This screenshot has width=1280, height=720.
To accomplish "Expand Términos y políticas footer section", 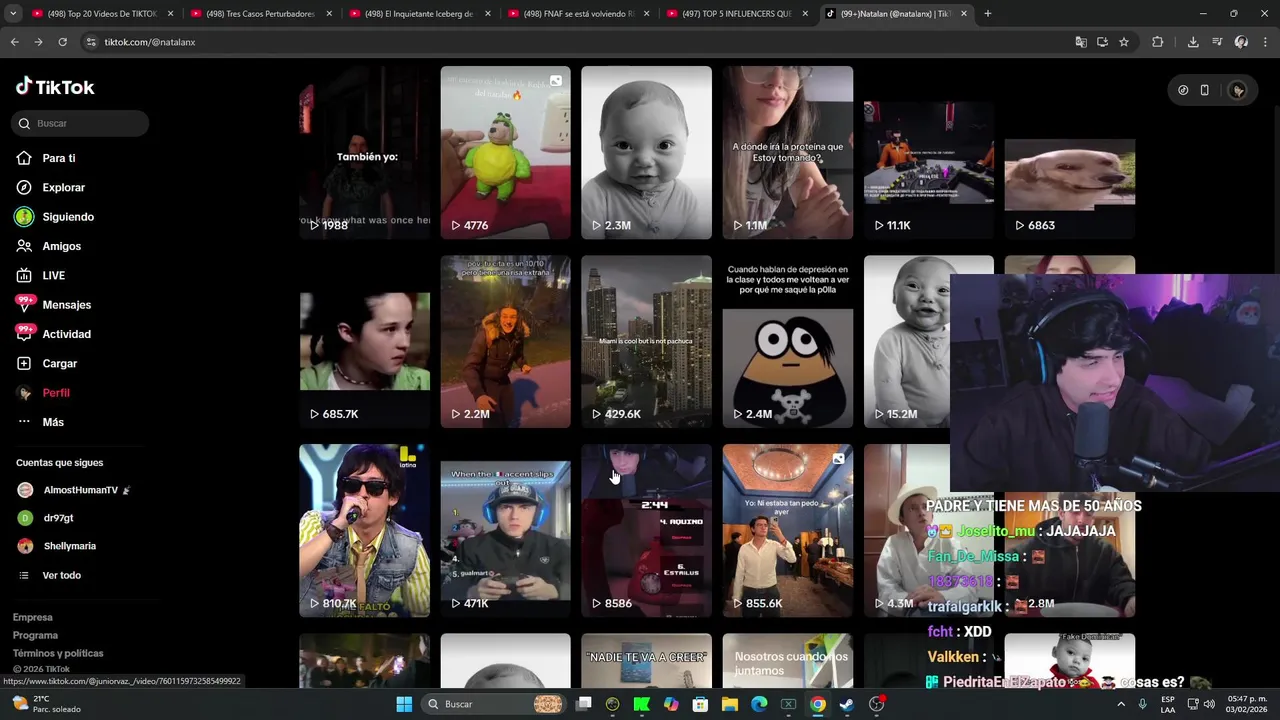I will click(58, 653).
